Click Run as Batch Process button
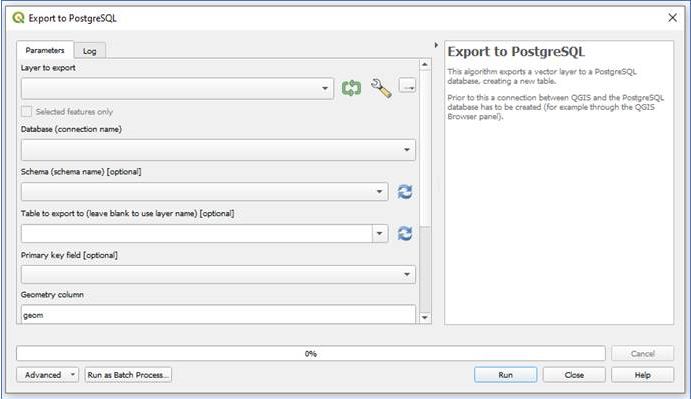 coord(128,375)
